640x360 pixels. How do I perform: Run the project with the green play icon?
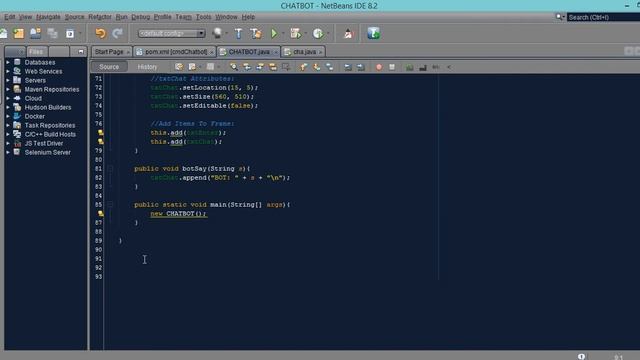click(274, 33)
